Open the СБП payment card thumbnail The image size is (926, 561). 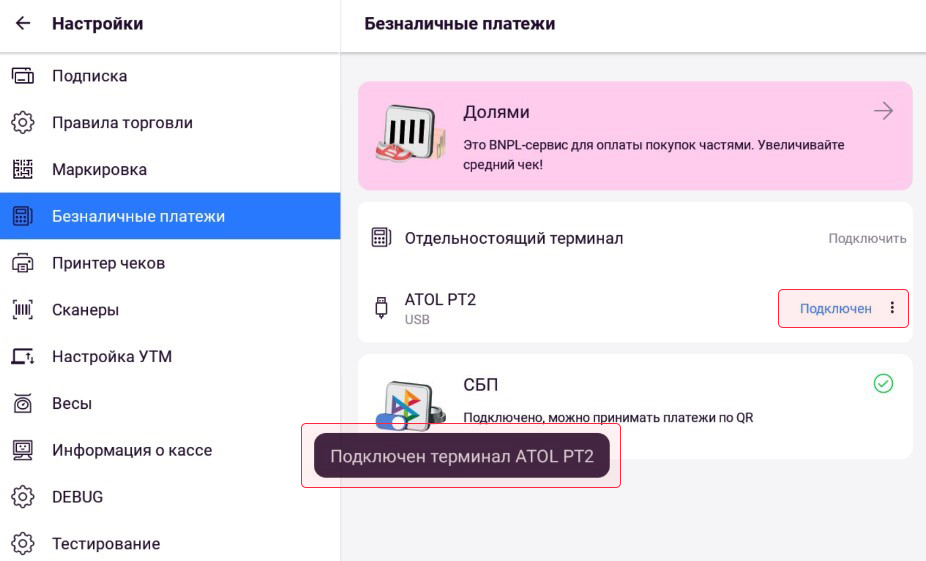point(410,406)
